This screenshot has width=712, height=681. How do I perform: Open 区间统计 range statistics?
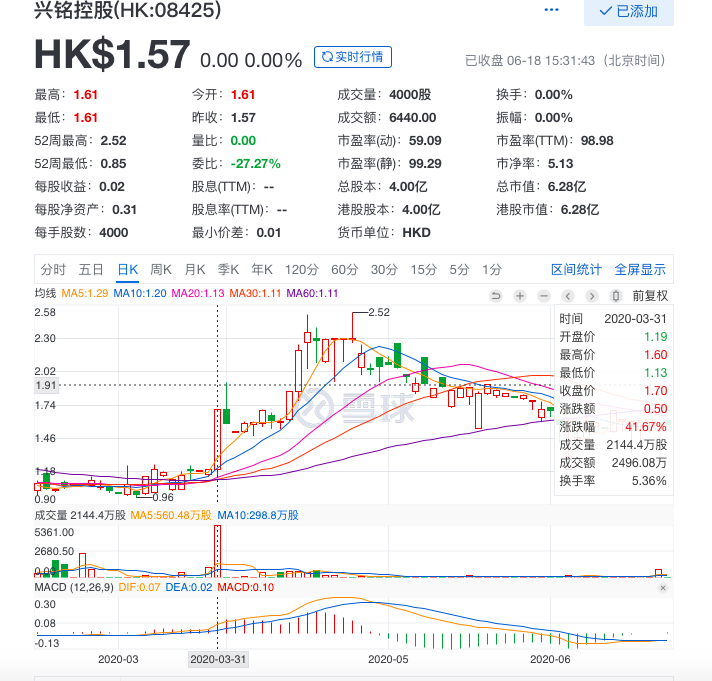coord(576,270)
